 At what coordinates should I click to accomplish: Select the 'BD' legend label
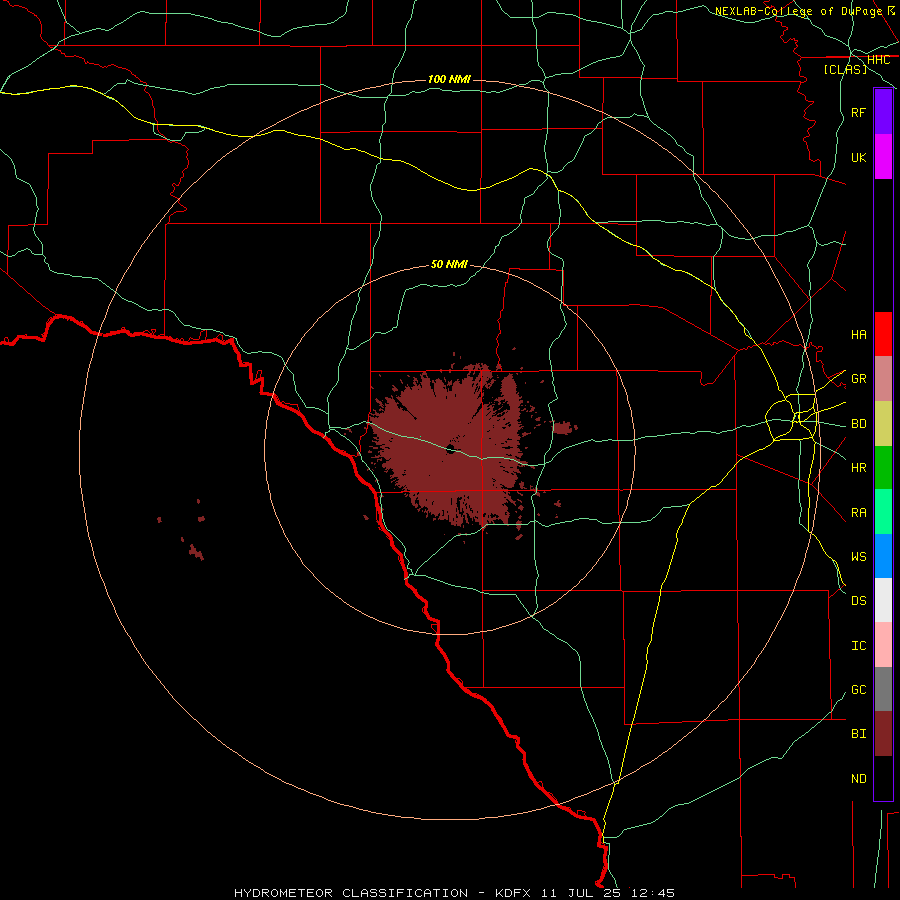[858, 424]
